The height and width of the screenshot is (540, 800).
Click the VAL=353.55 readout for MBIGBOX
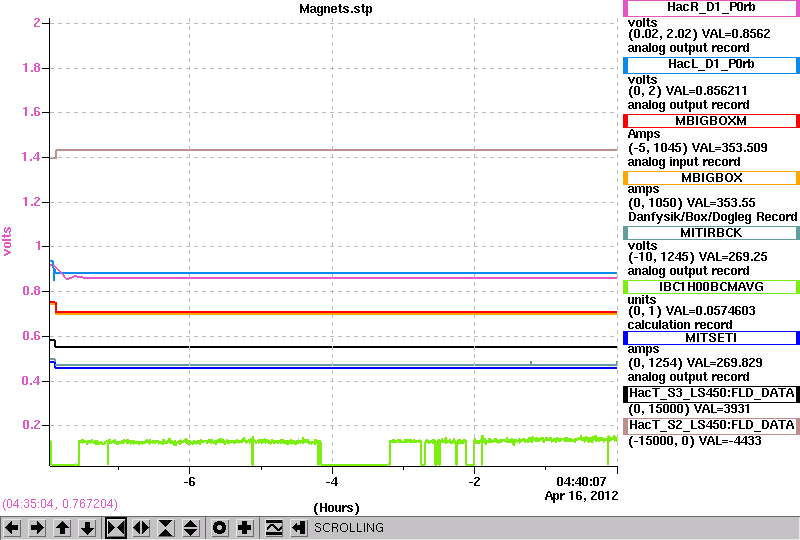(721, 203)
